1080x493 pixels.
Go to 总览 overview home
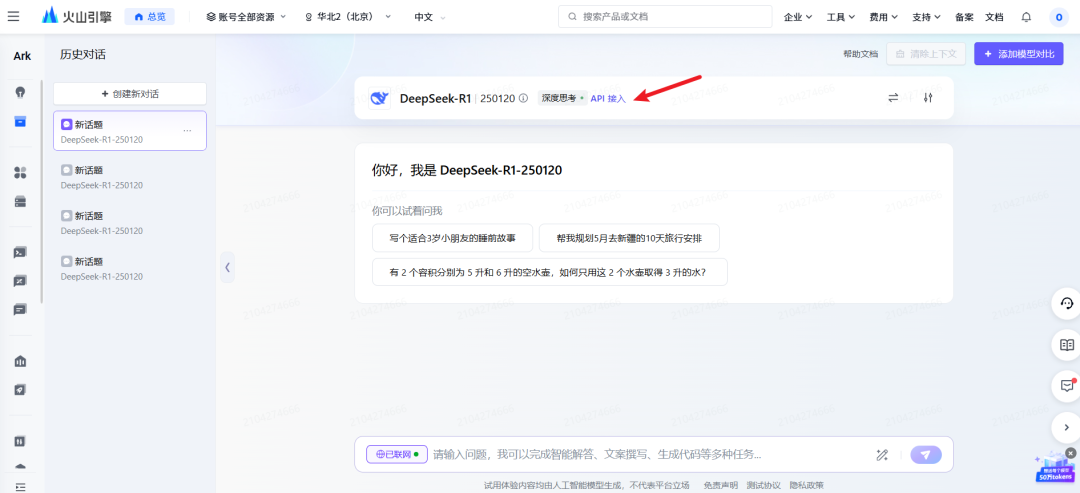coord(149,17)
